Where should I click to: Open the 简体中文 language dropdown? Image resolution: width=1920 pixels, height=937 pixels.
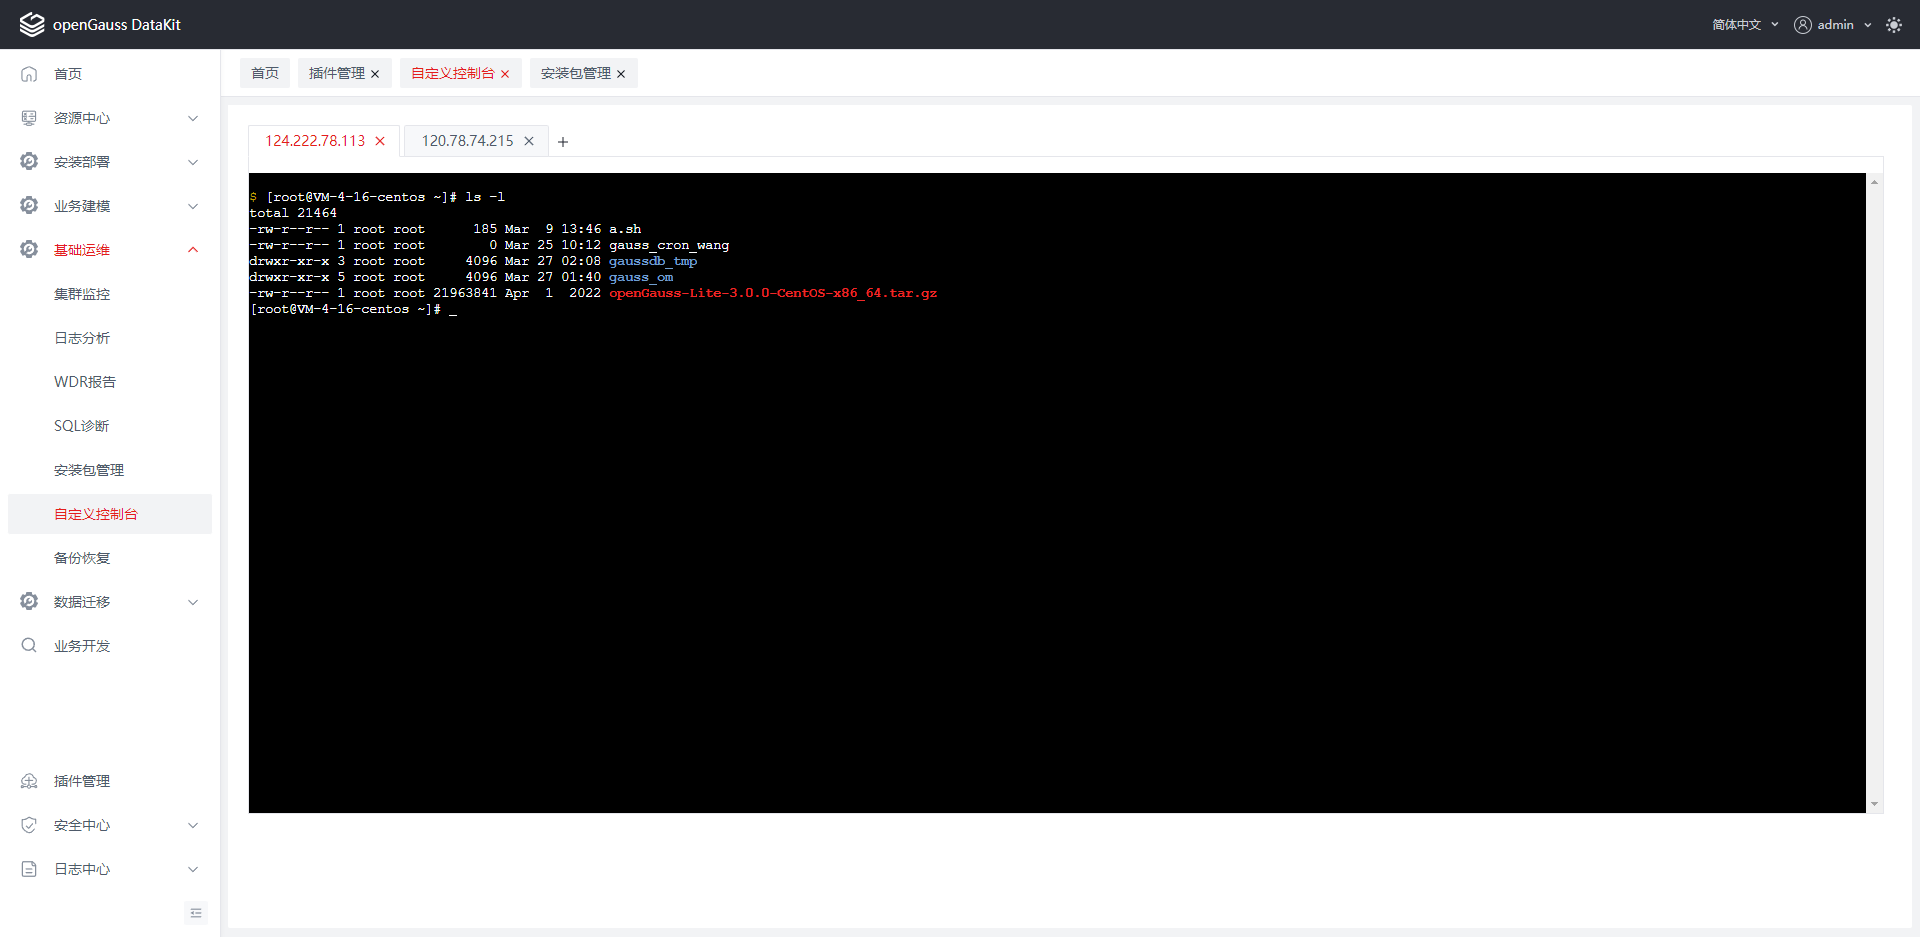[x=1744, y=25]
